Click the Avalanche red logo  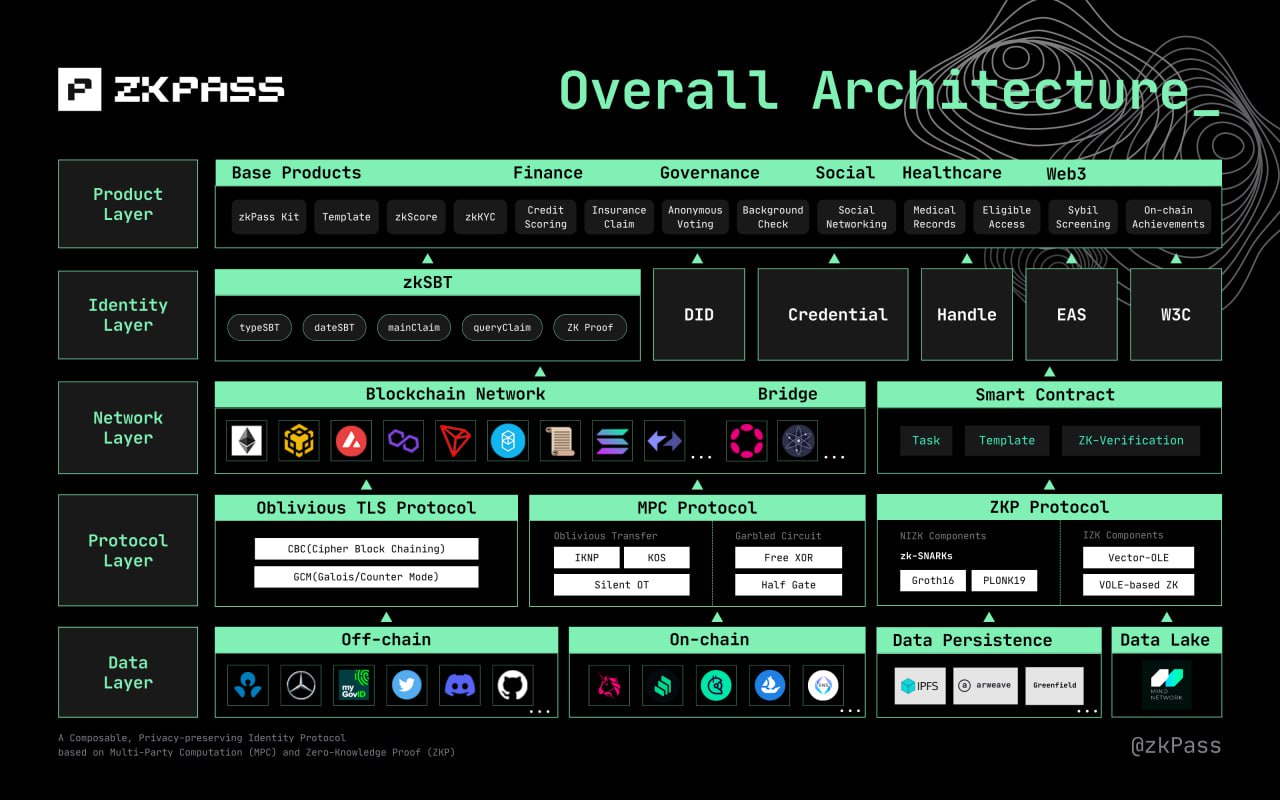coord(351,440)
